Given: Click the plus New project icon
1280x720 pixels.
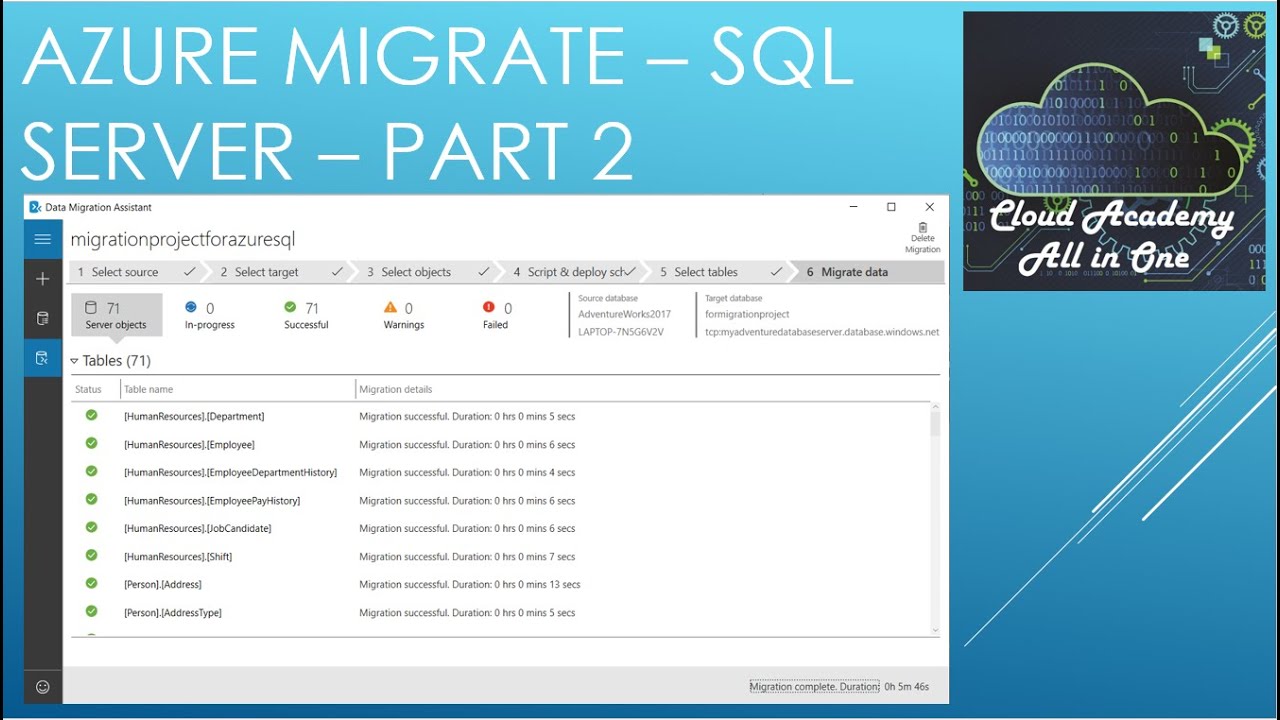Looking at the screenshot, I should pos(42,279).
